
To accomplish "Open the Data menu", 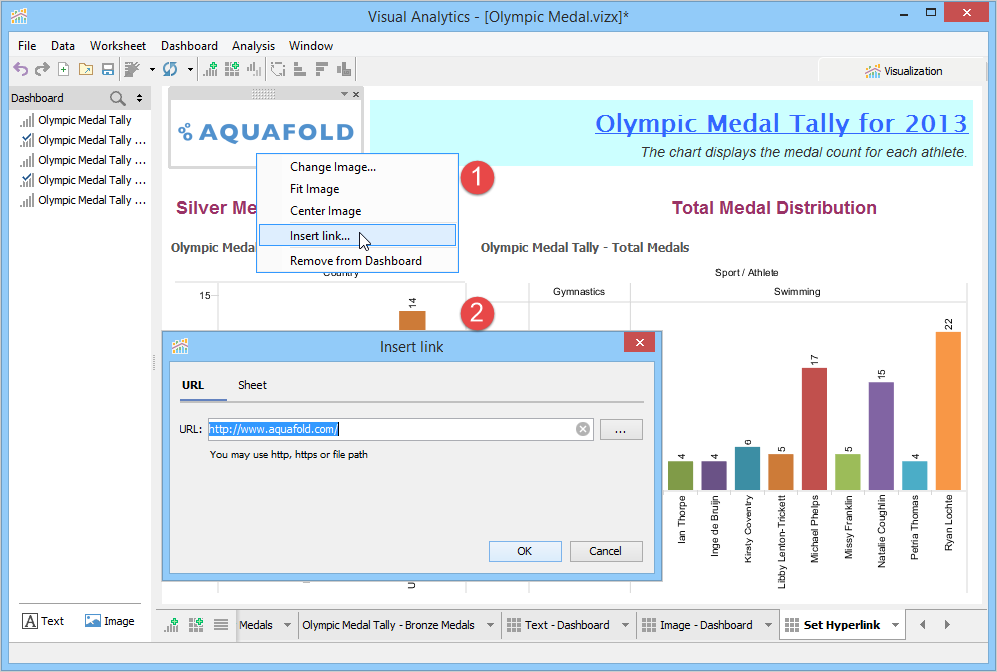I will tap(63, 46).
